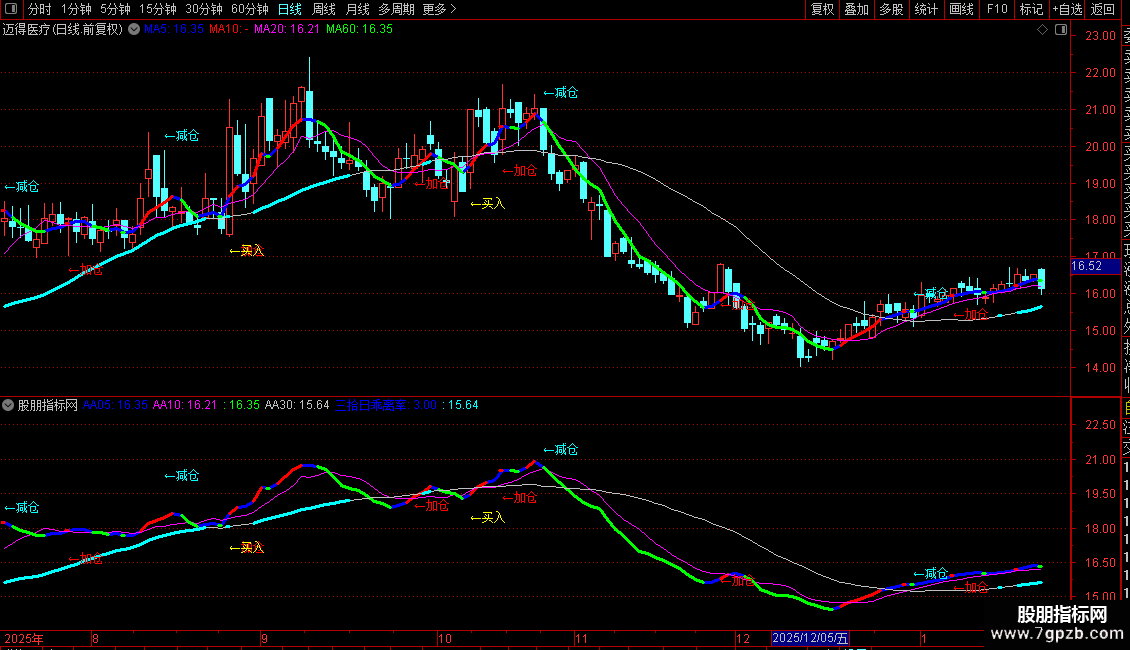Click the 23.00 price axis label
This screenshot has height=650, width=1130.
1100,36
